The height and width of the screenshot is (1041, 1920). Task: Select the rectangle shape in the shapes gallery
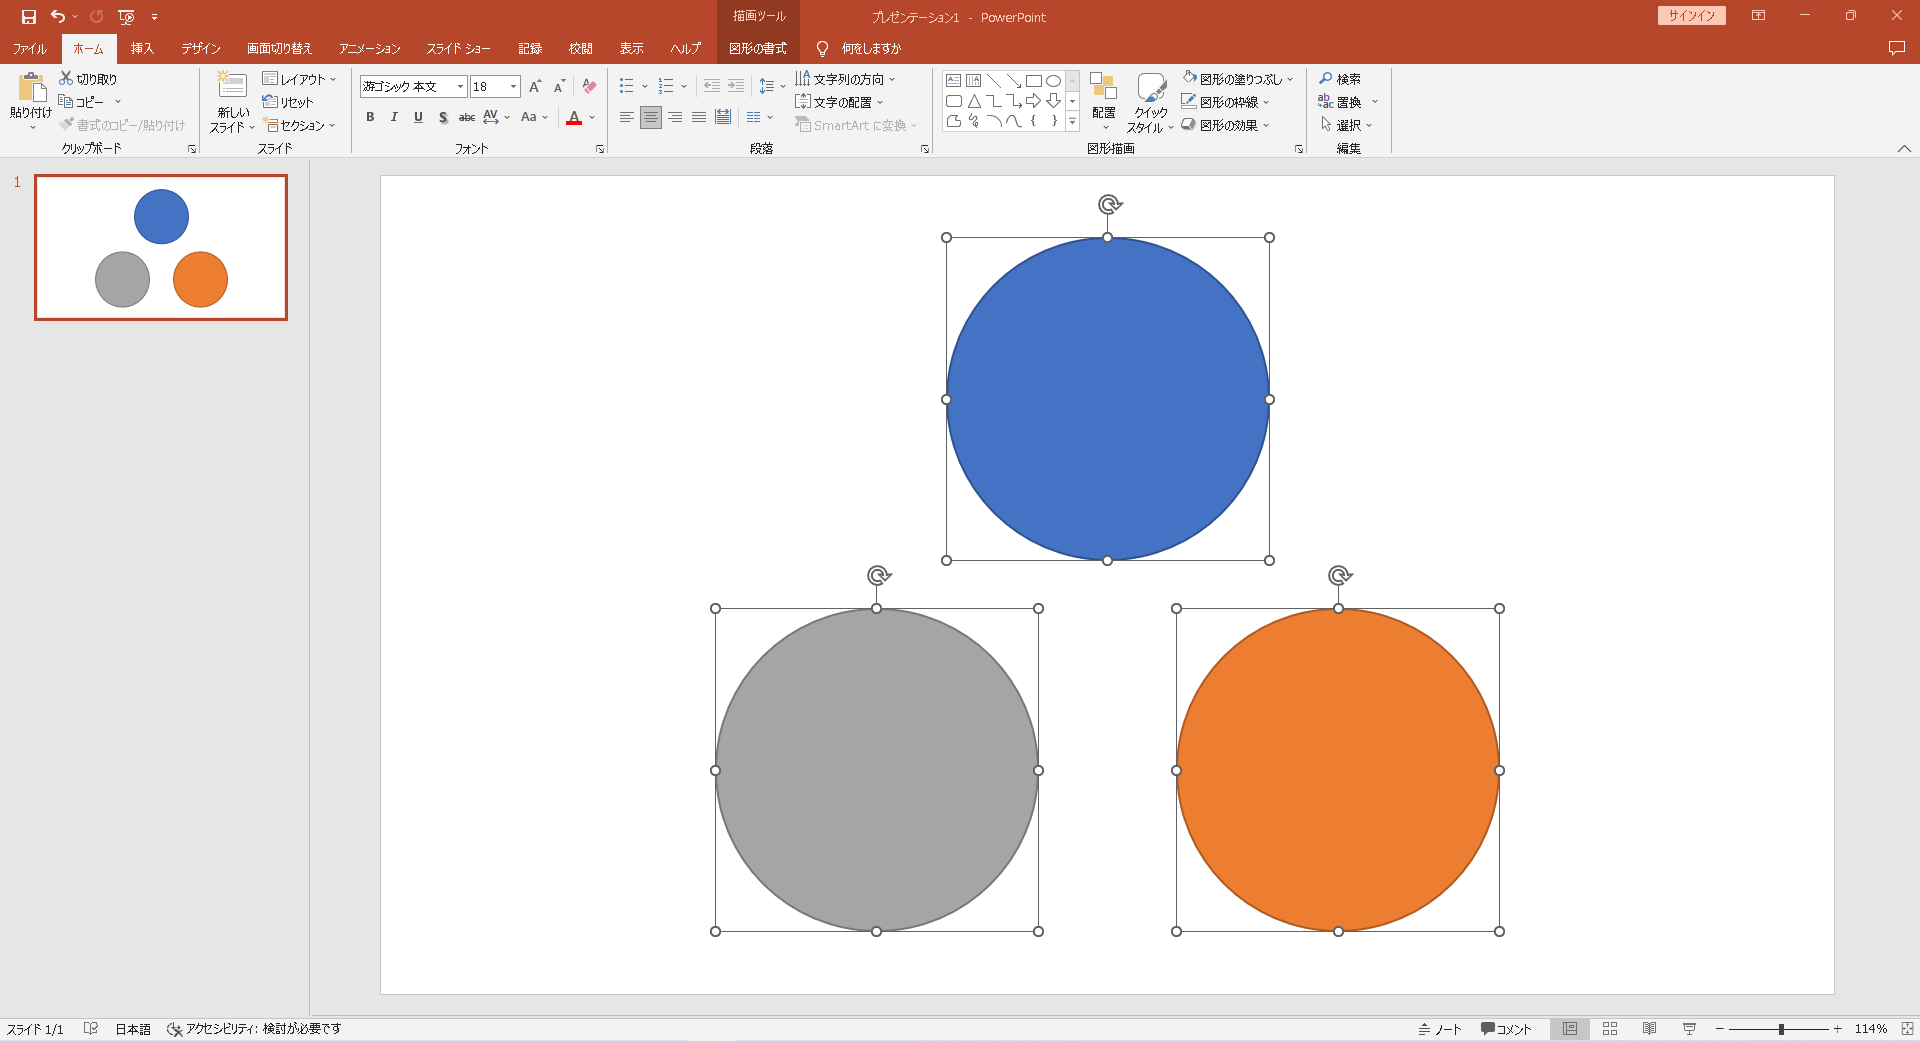coord(1034,81)
